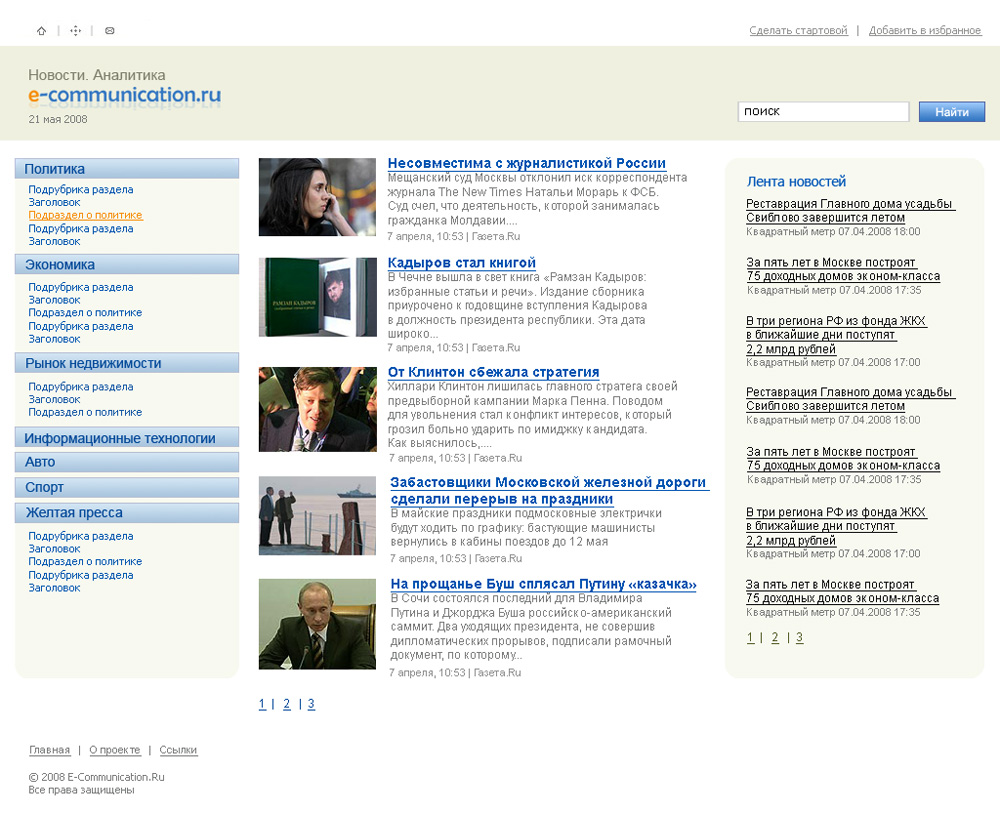Screen dimensions: 1000x813
Task: Click the woman on phone thumbnail
Action: click(x=318, y=197)
